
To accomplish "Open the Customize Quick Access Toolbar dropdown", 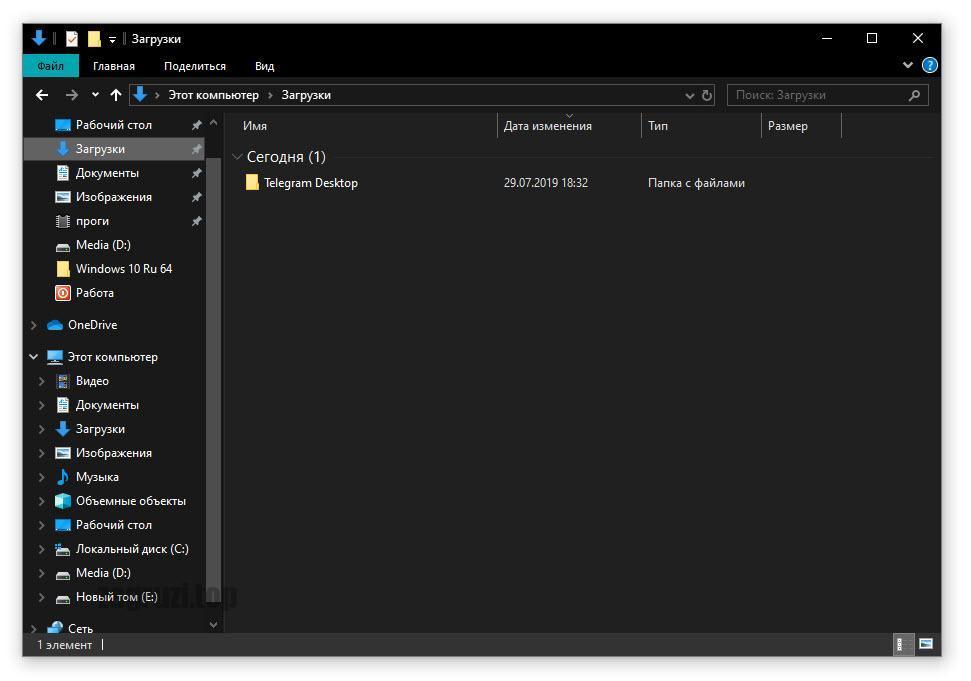I will coord(112,40).
